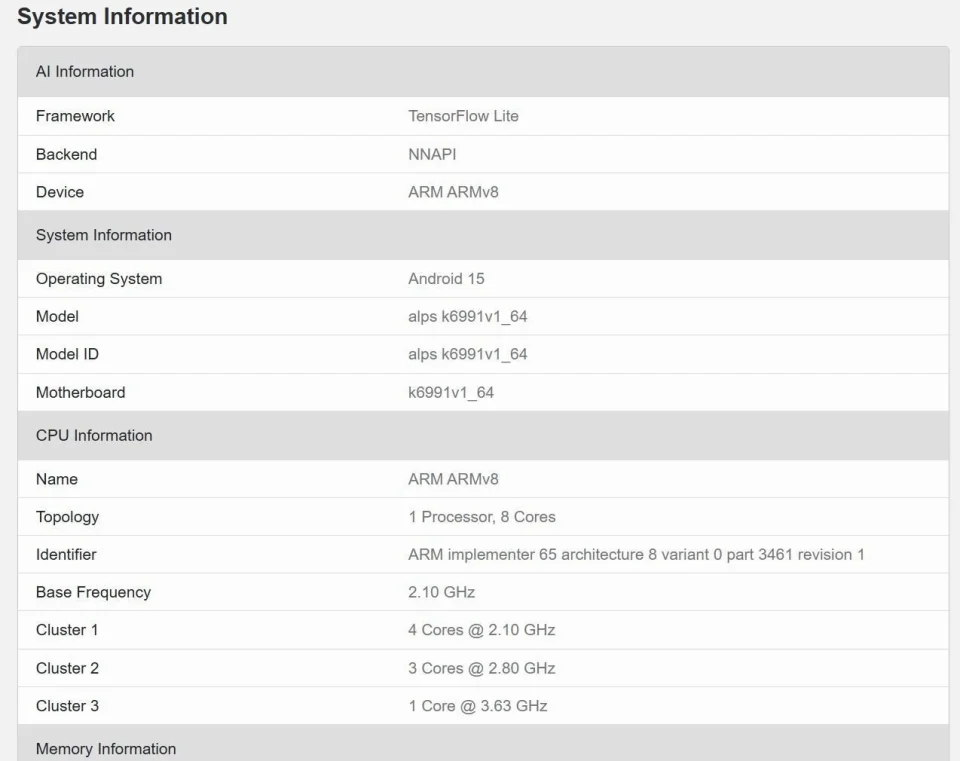Click the 1 Processor, 8 Cores value
960x761 pixels.
481,517
